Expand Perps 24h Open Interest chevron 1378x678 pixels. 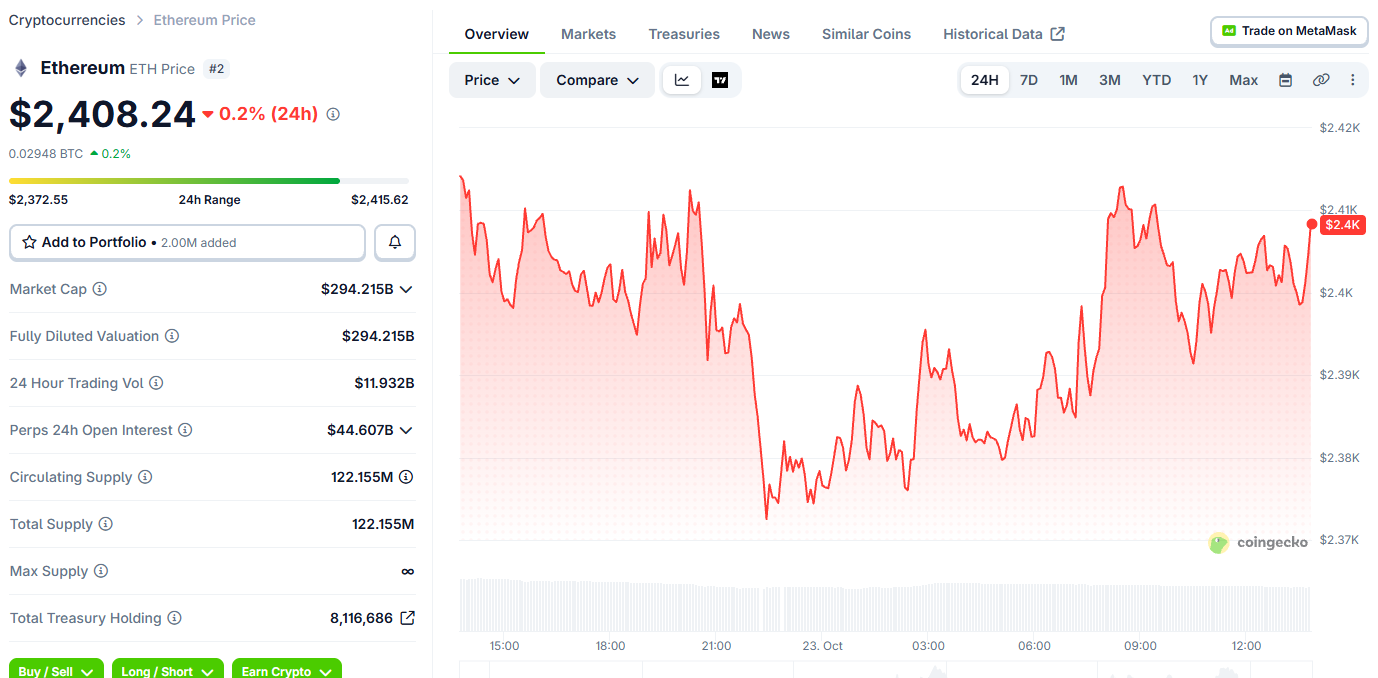pos(406,430)
